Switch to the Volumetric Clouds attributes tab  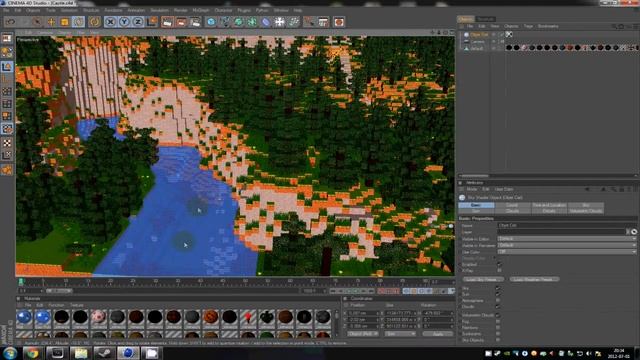point(585,211)
